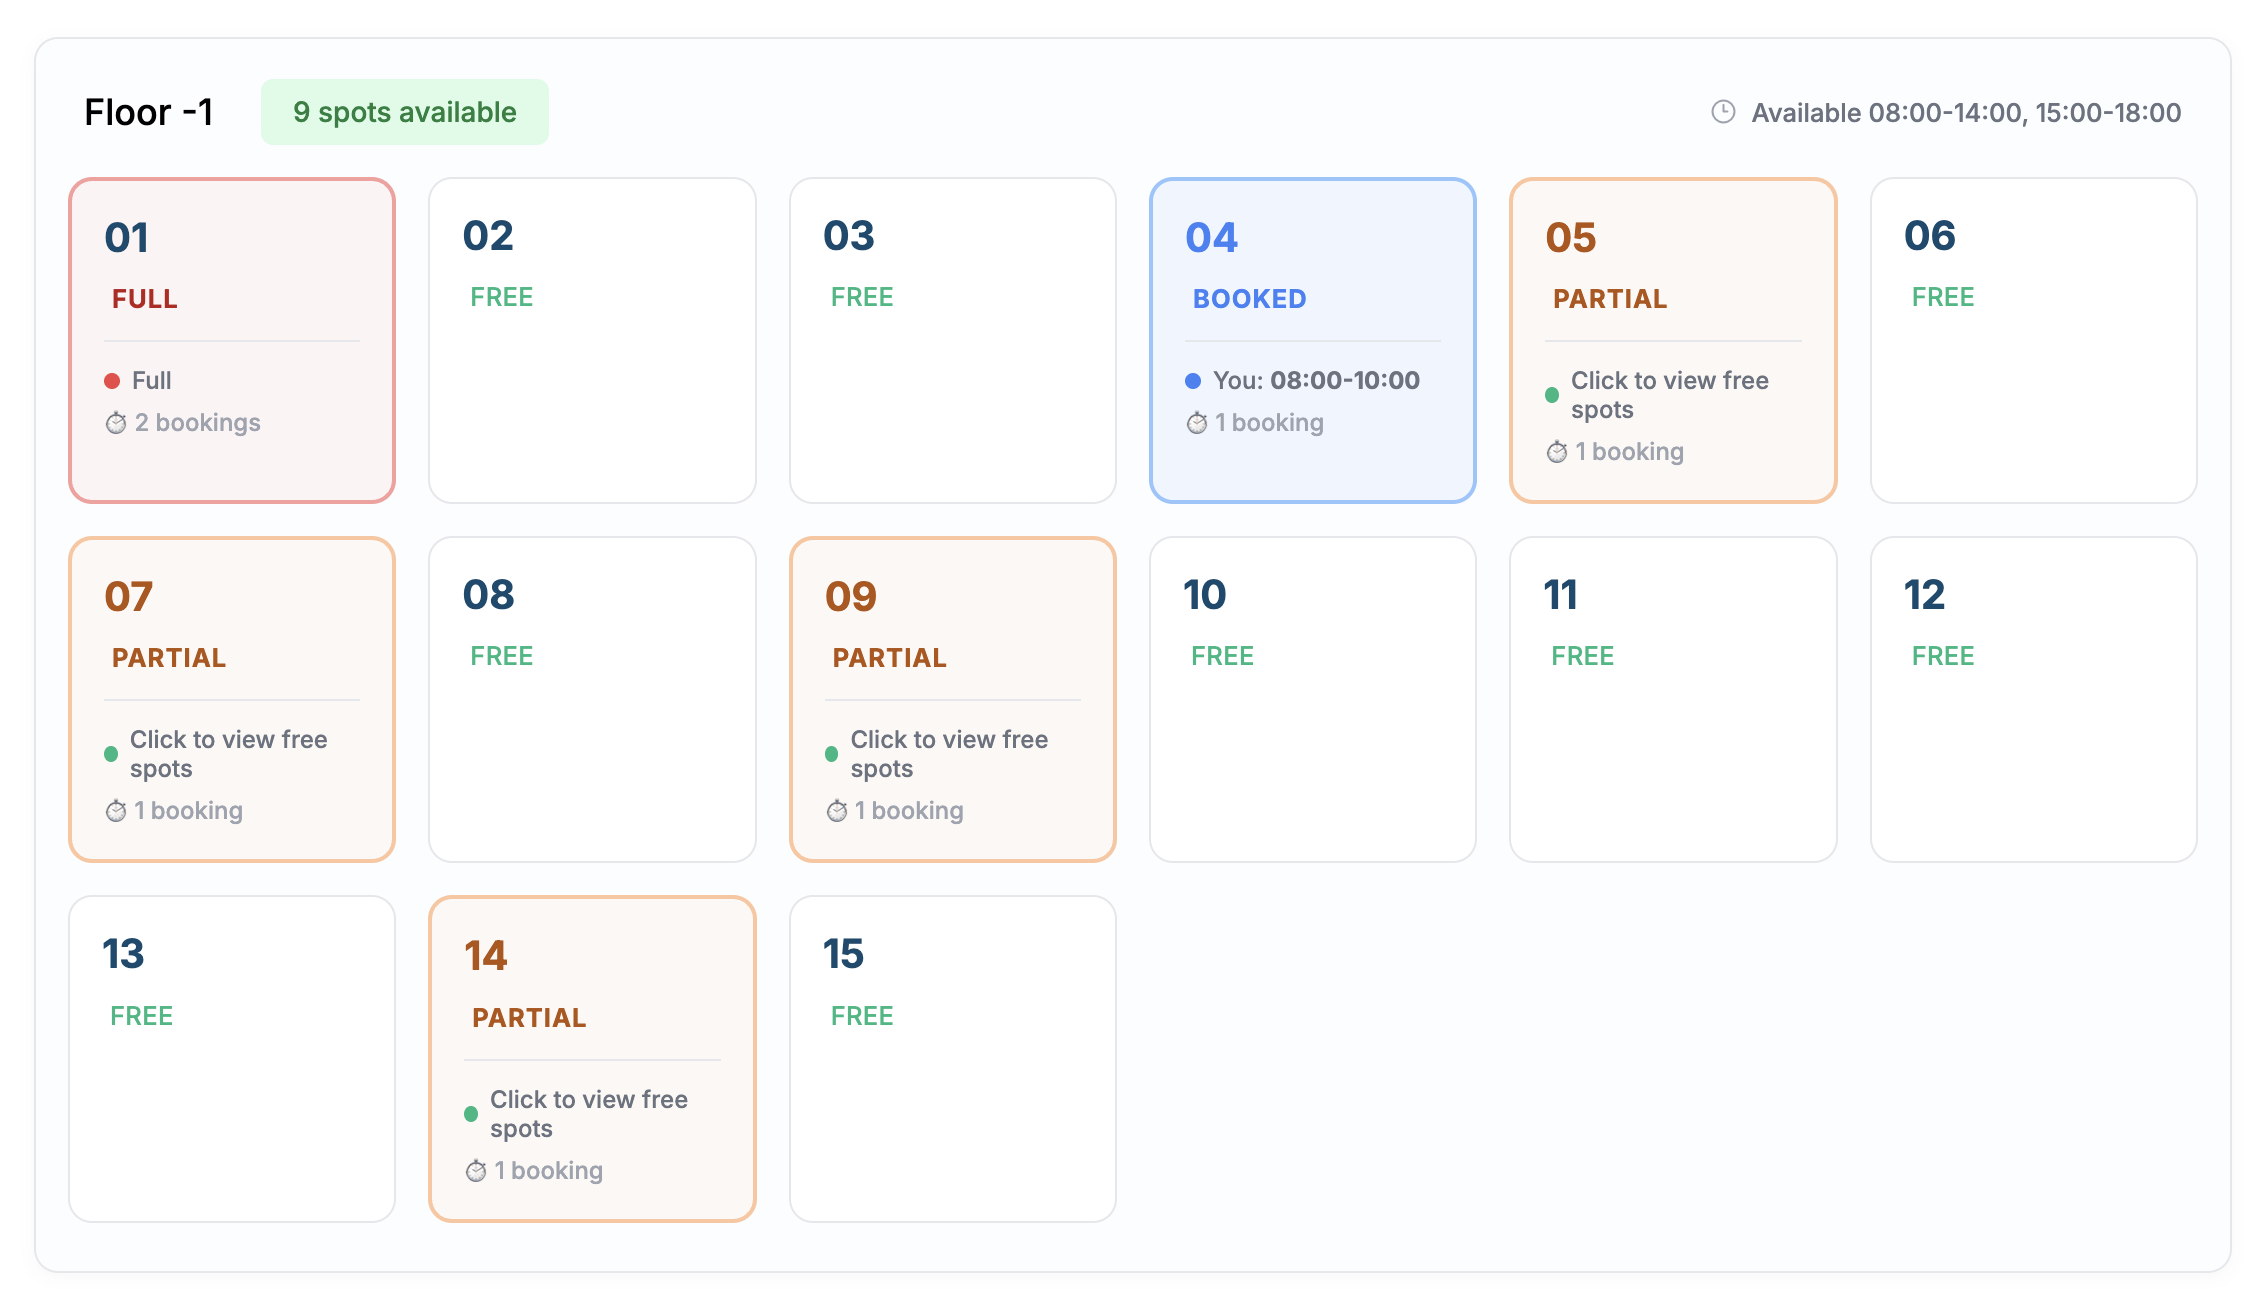Click the stopwatch icon in spot 09
The height and width of the screenshot is (1302, 2268).
pos(837,811)
